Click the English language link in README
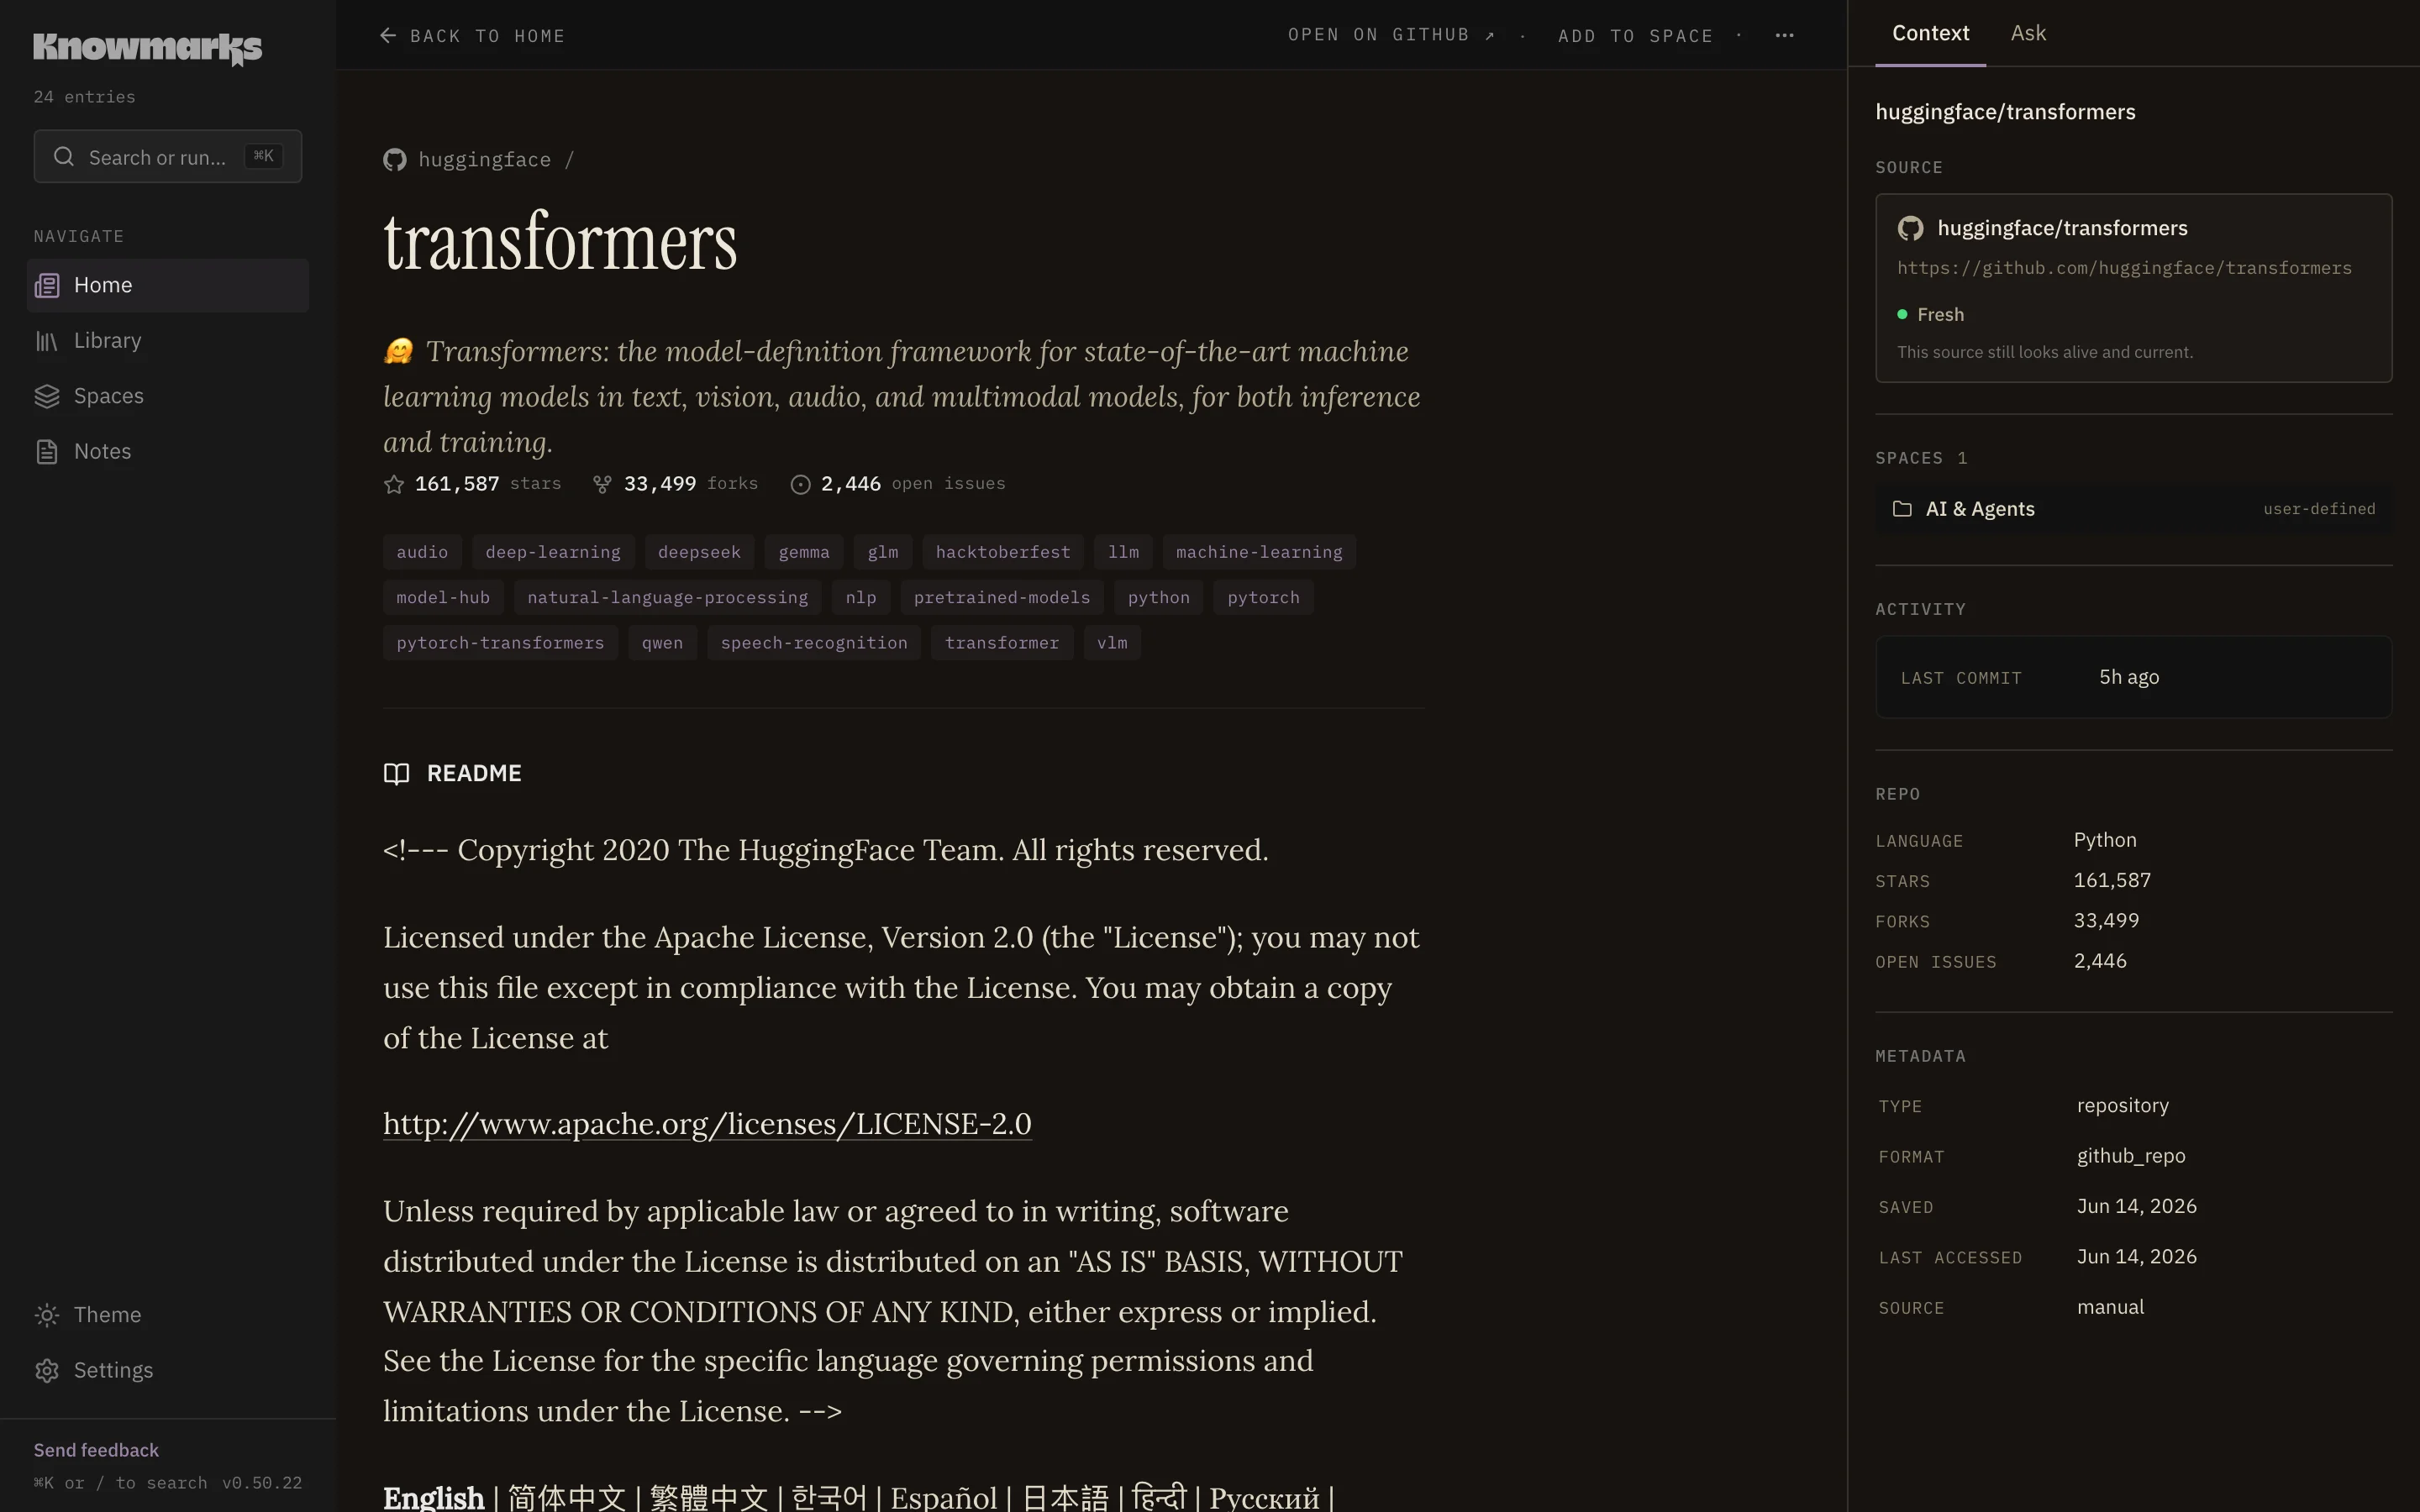The height and width of the screenshot is (1512, 2420). [x=433, y=1497]
